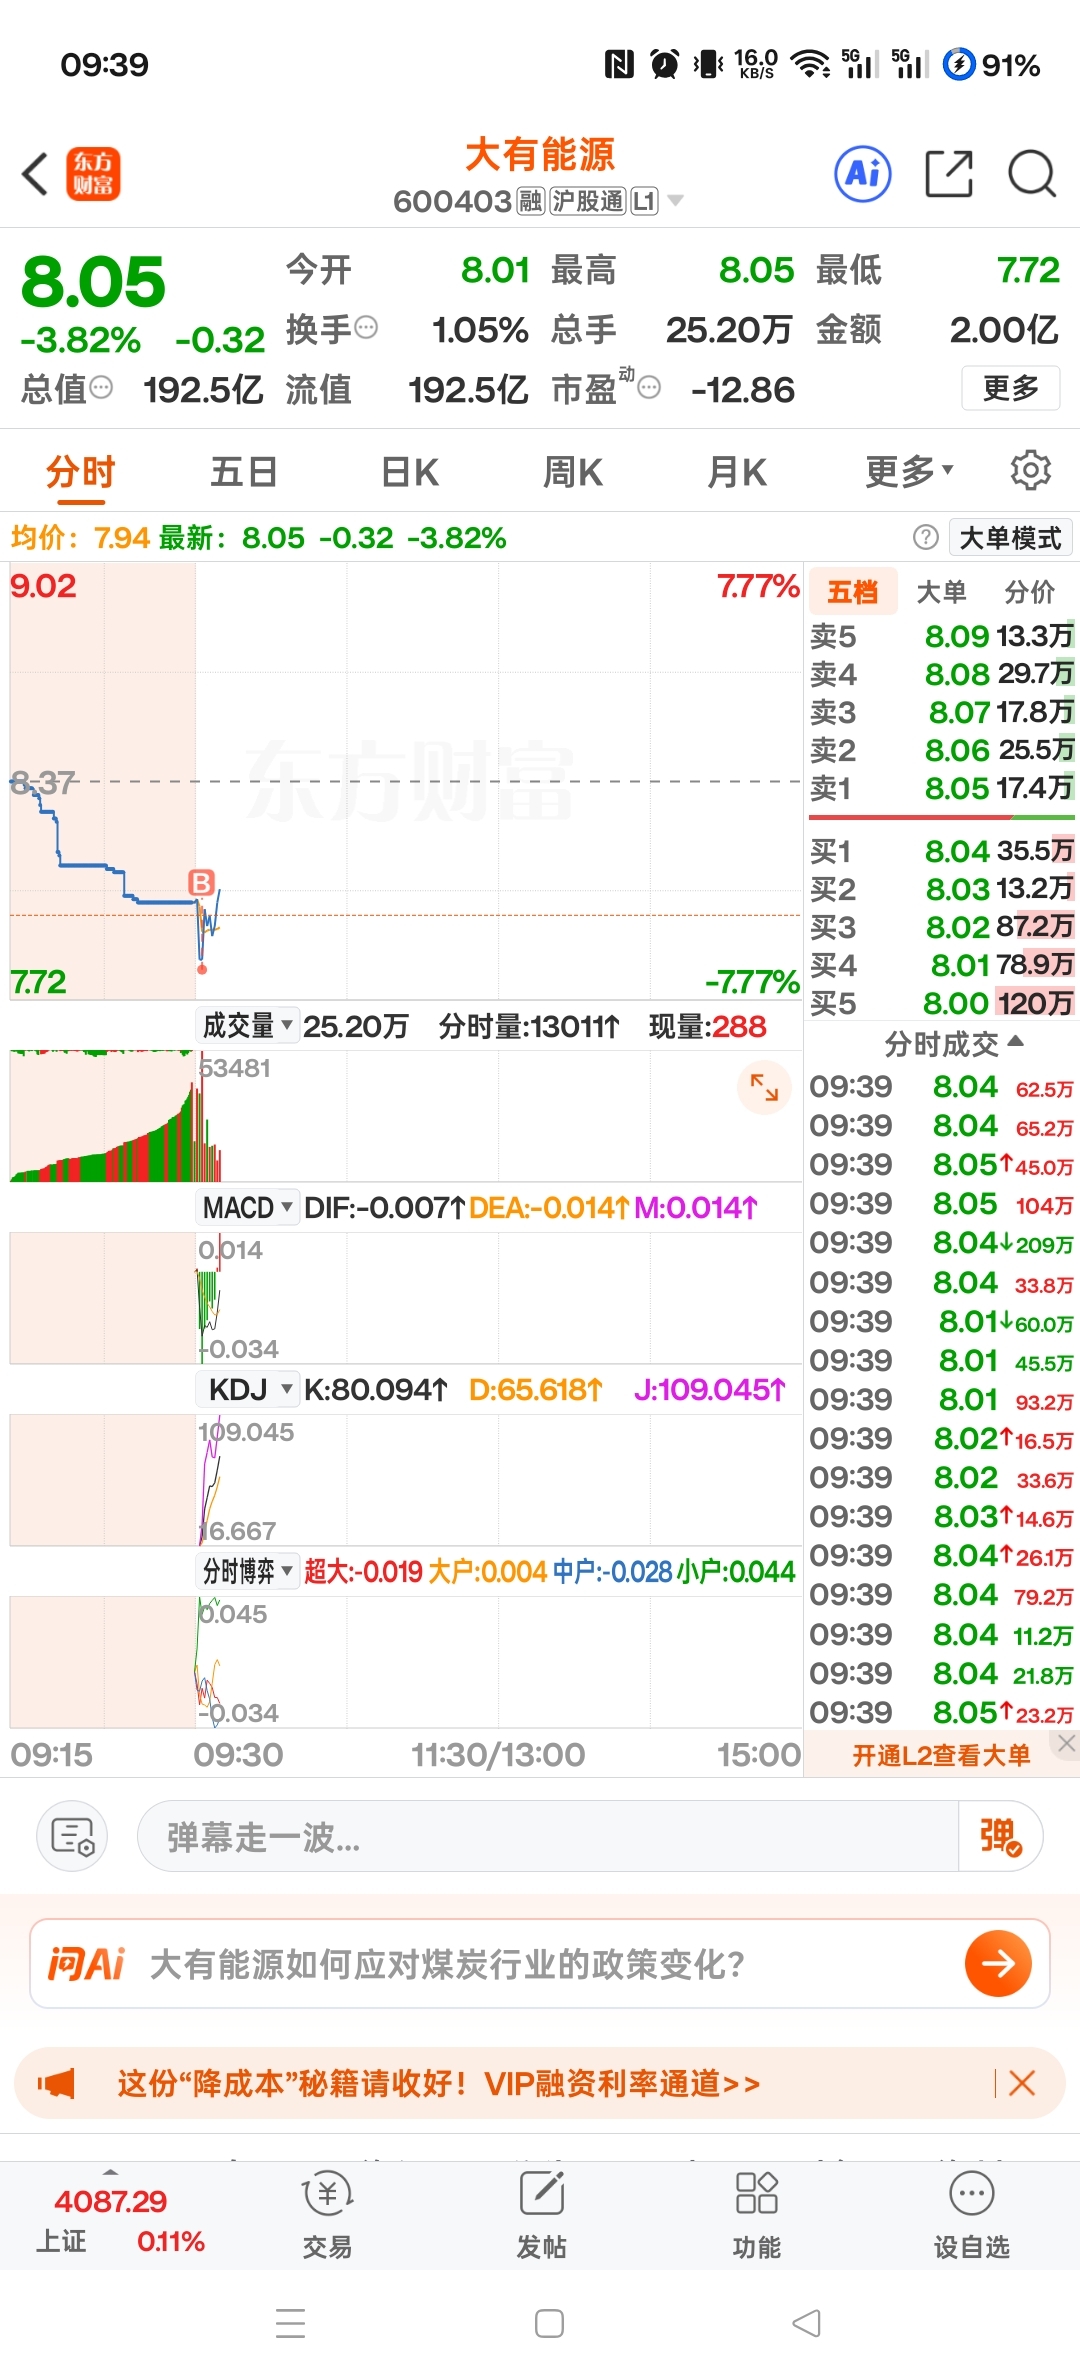Tap the 买3 8.02 order row
This screenshot has width=1080, height=2376.
tap(941, 927)
